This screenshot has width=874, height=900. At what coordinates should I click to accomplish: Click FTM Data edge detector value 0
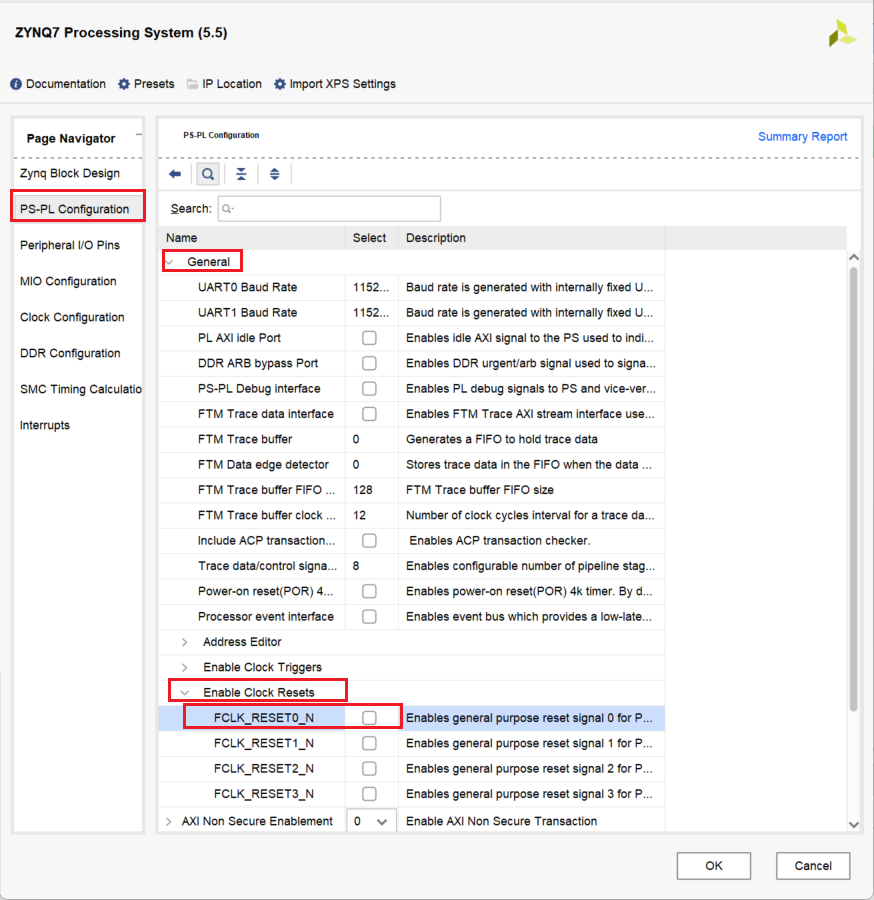356,465
